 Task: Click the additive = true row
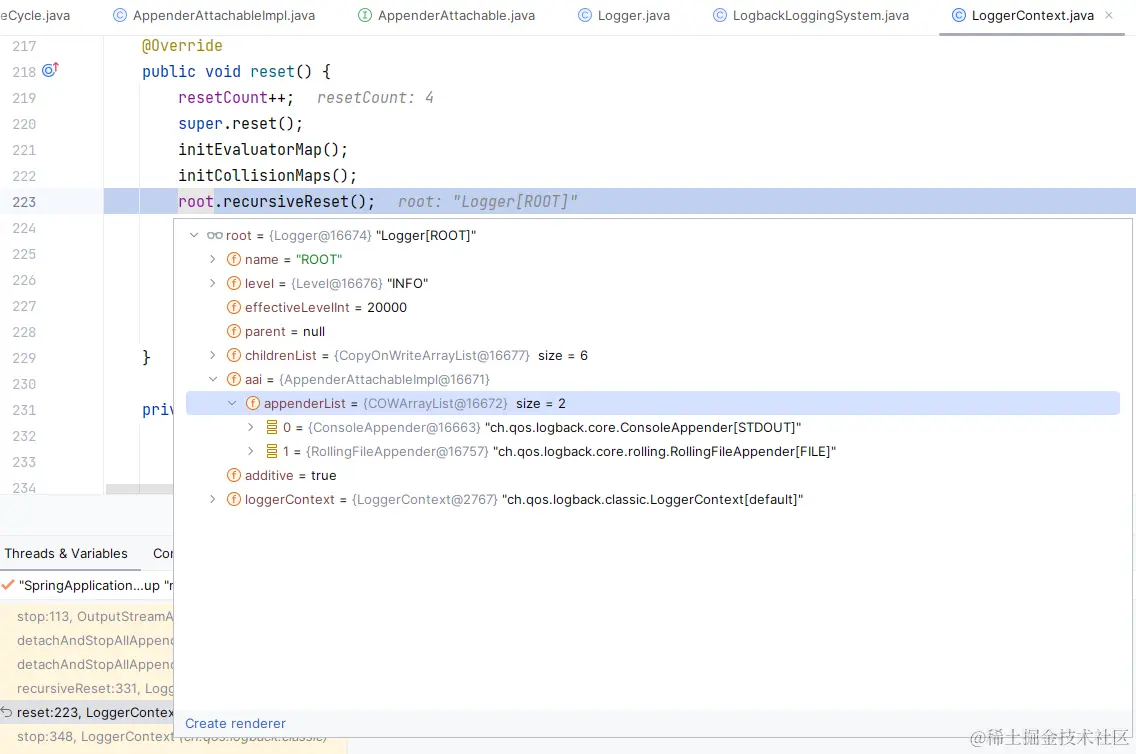pyautogui.click(x=653, y=475)
